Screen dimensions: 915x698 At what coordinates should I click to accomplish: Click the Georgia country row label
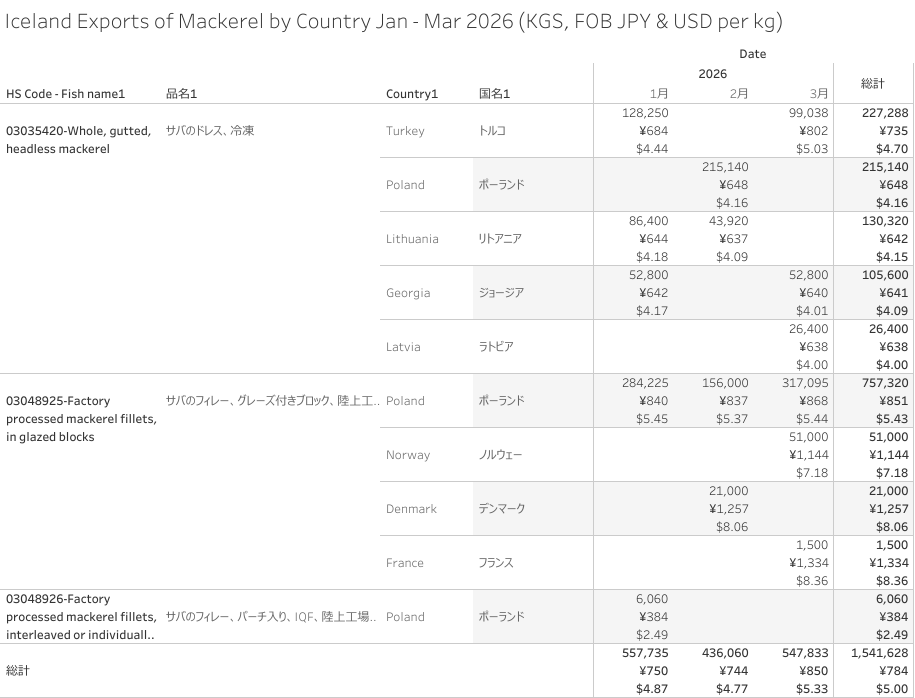coord(408,293)
